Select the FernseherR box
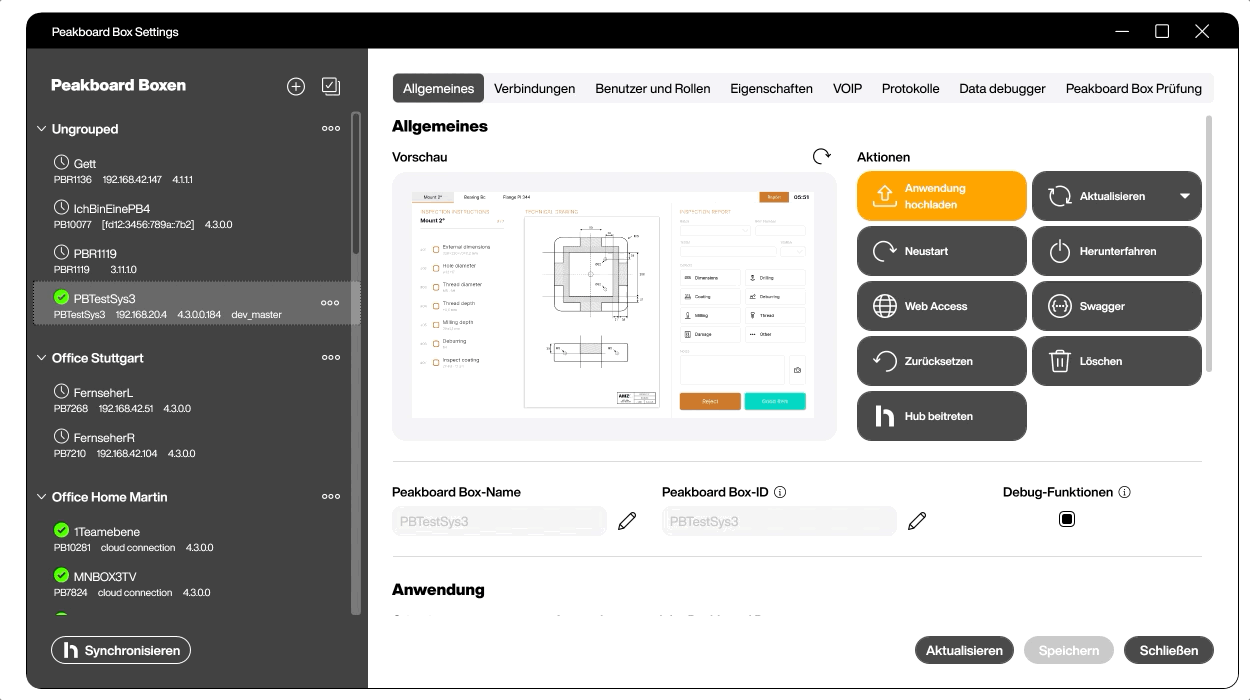Viewport: 1250px width, 700px height. [x=195, y=445]
